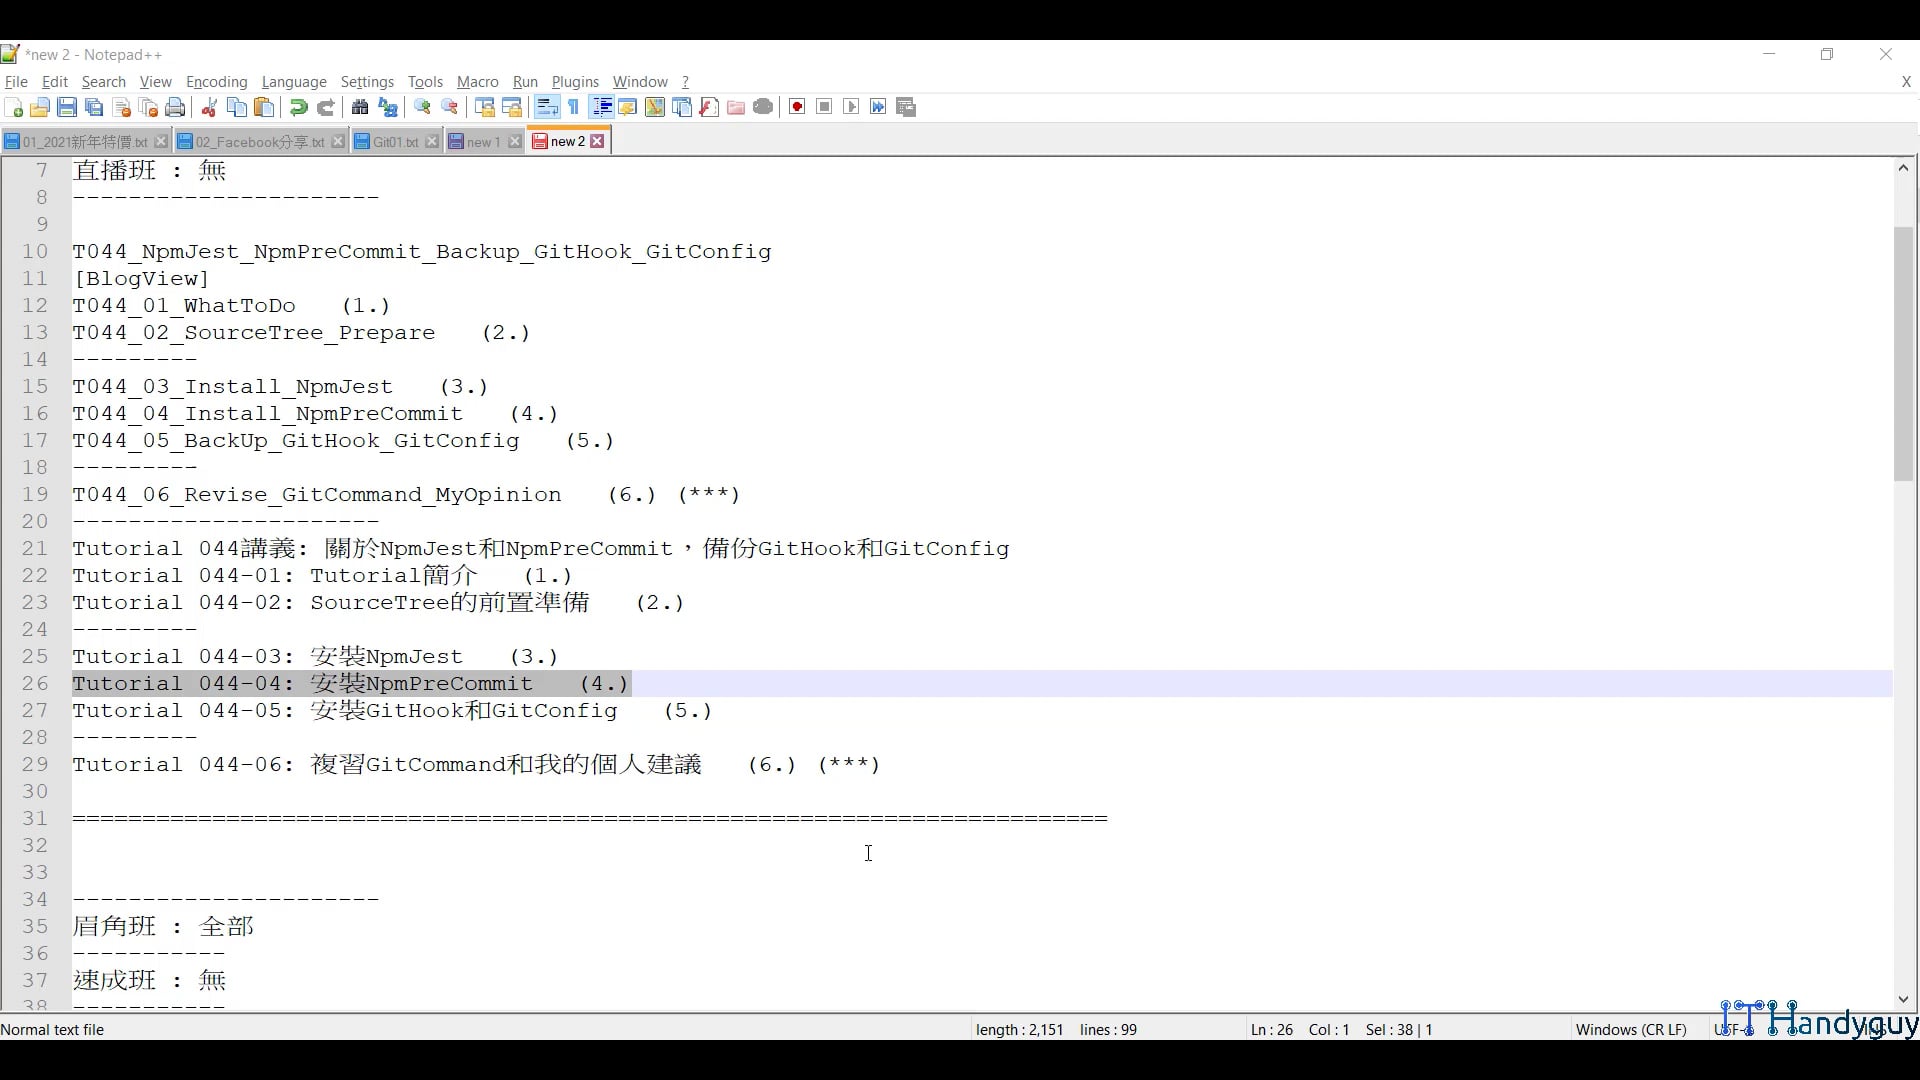Toggle synchronize vertical scrolling
This screenshot has width=1920, height=1080.
click(483, 107)
